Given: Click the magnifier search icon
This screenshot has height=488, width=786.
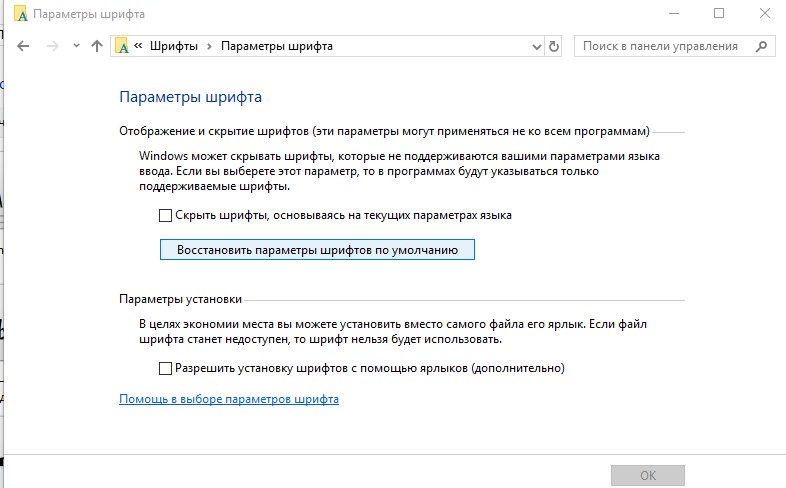Looking at the screenshot, I should (761, 47).
